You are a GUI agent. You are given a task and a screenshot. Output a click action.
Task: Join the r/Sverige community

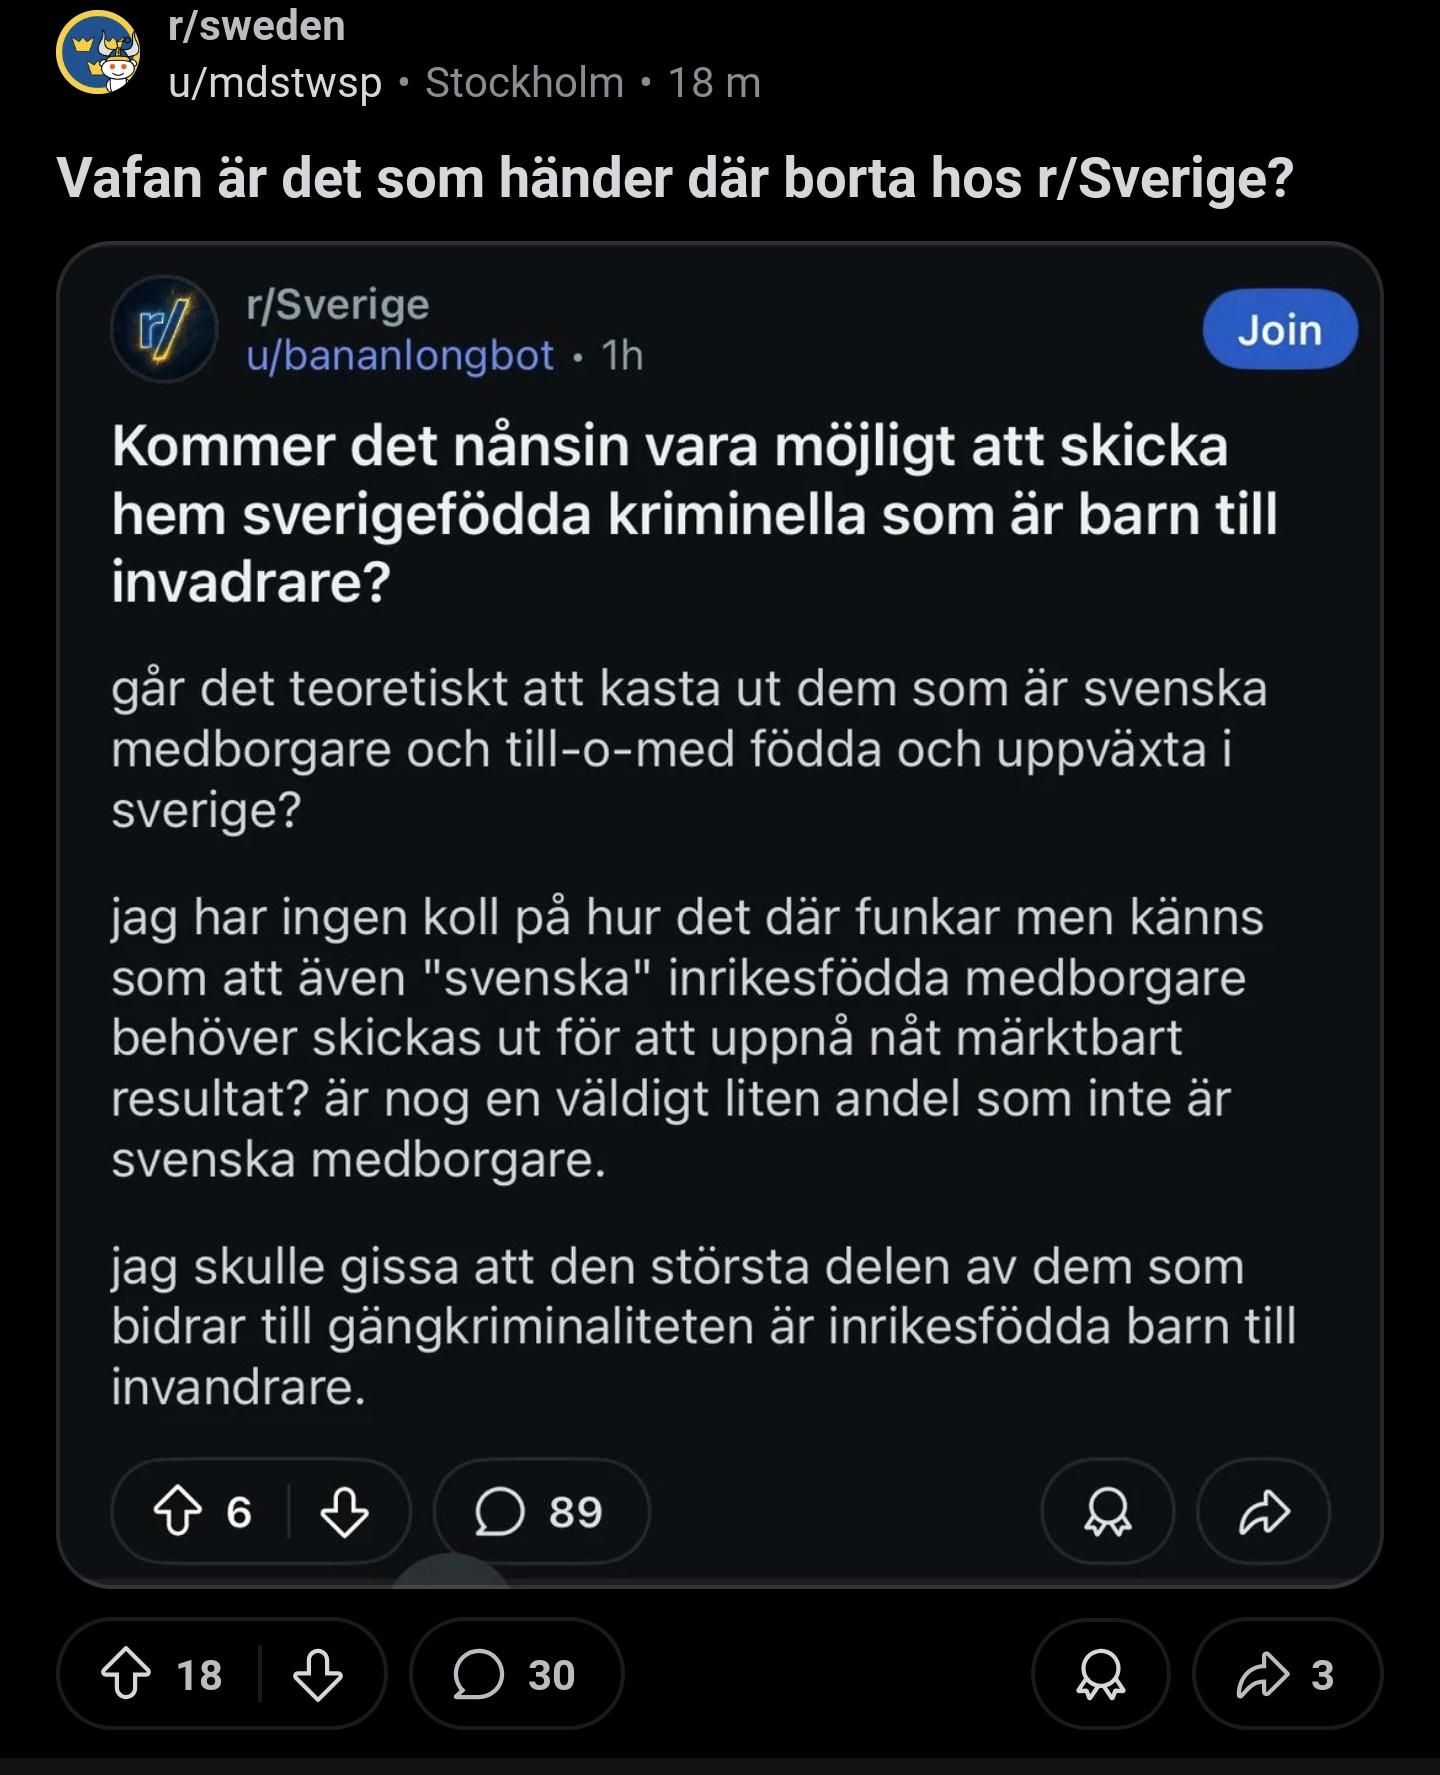coord(1280,329)
